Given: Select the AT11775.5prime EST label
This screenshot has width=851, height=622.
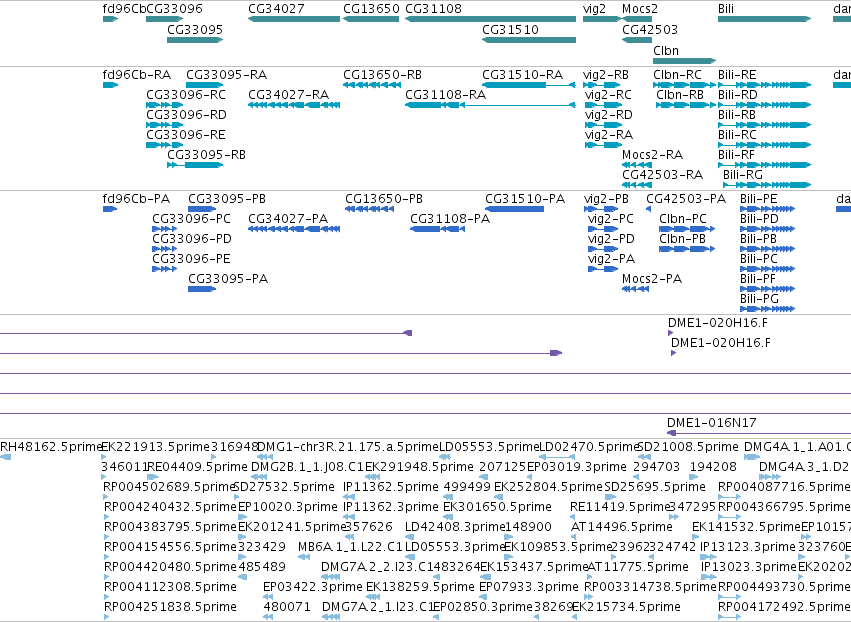Looking at the screenshot, I should point(638,568).
